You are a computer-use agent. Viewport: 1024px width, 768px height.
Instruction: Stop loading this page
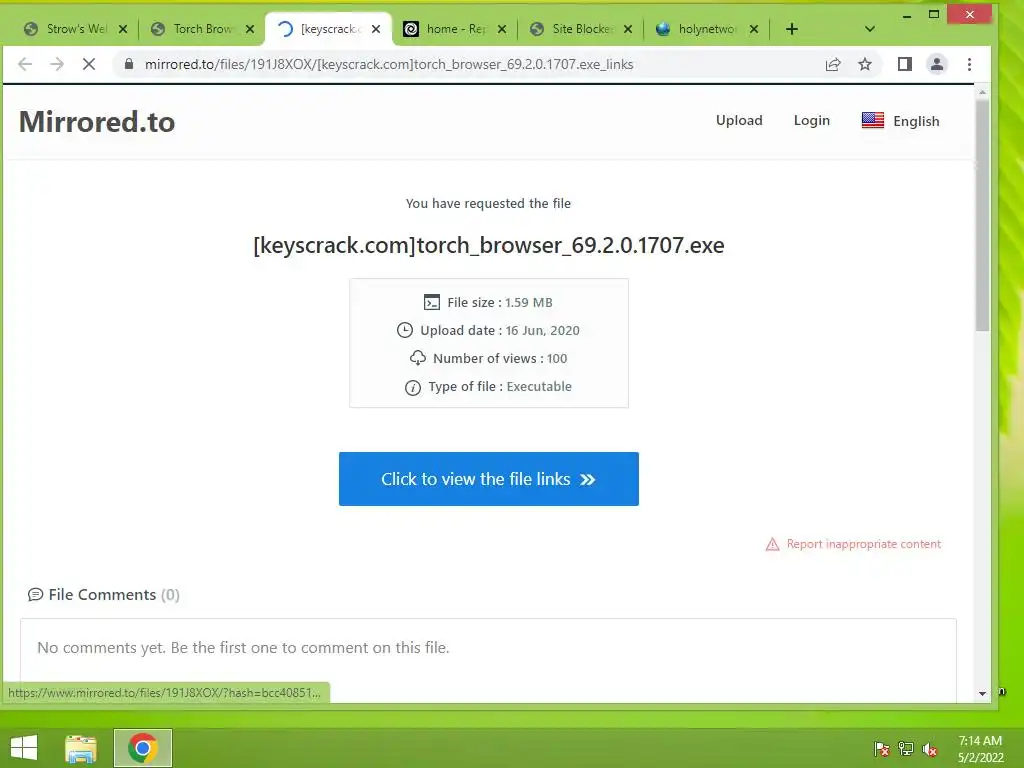pos(89,64)
